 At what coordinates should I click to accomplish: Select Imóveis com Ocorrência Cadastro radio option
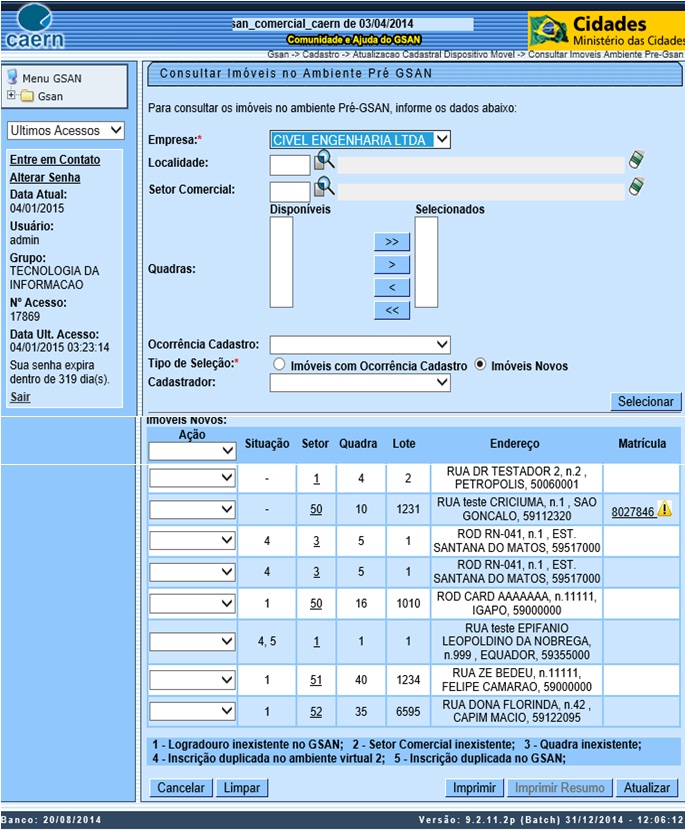[280, 365]
